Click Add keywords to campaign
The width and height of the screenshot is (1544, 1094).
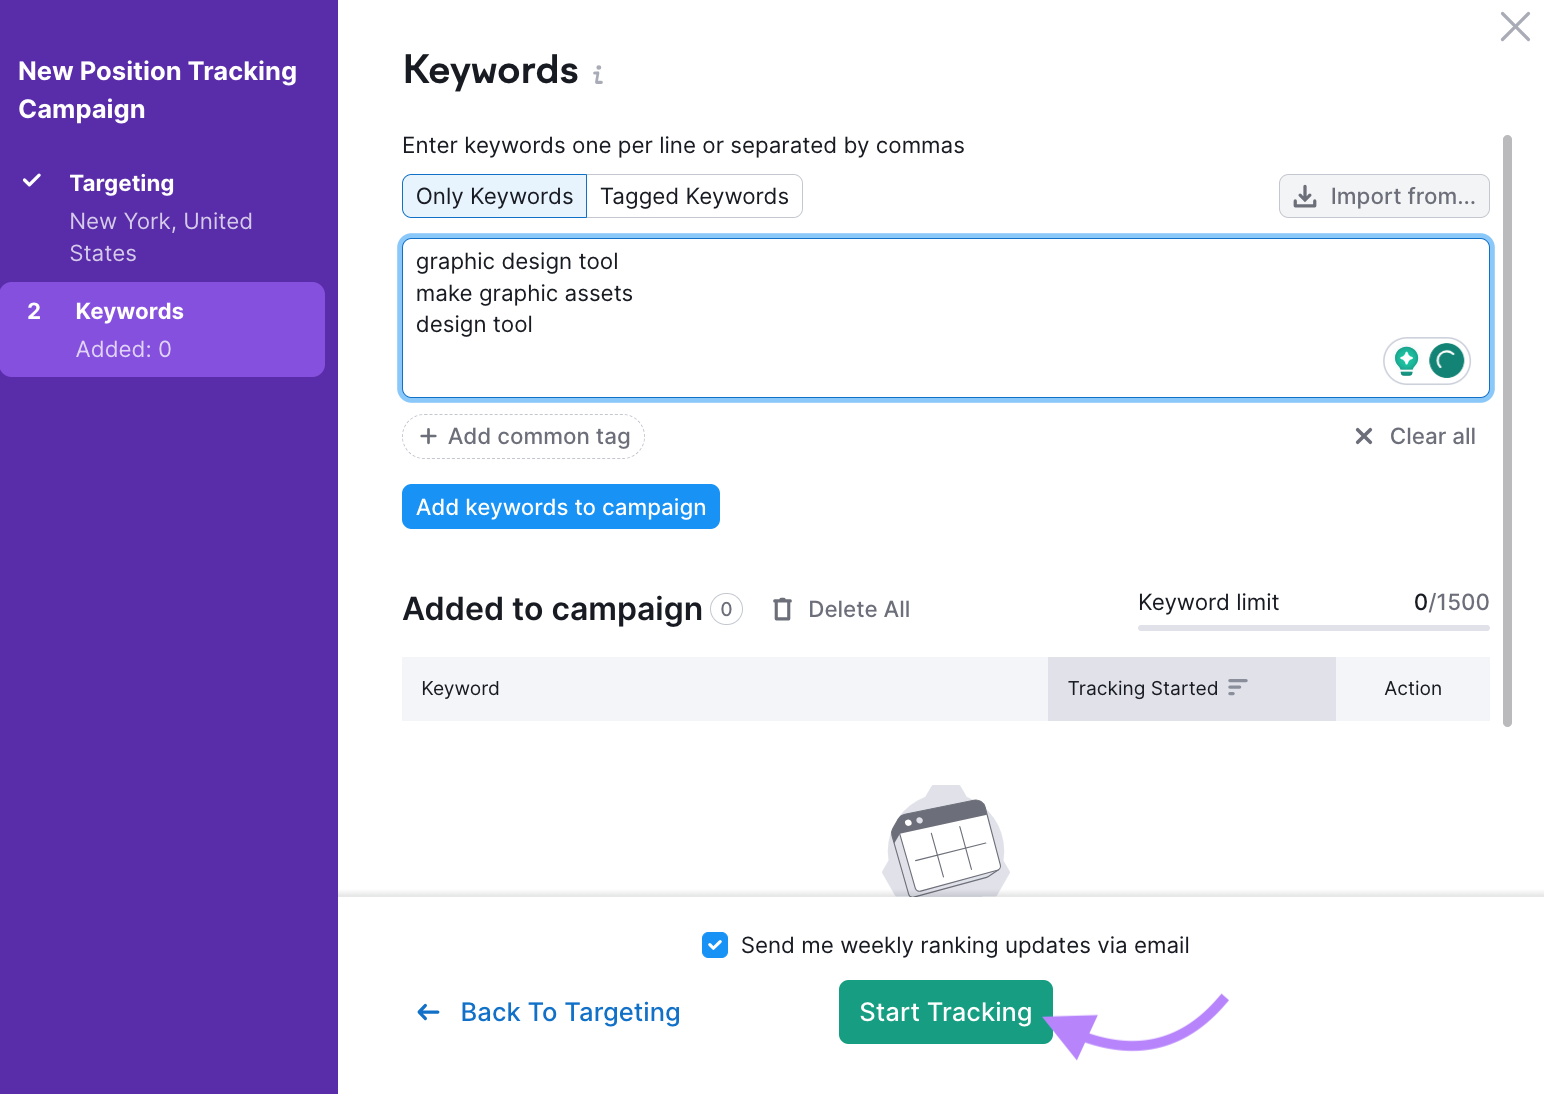[560, 507]
